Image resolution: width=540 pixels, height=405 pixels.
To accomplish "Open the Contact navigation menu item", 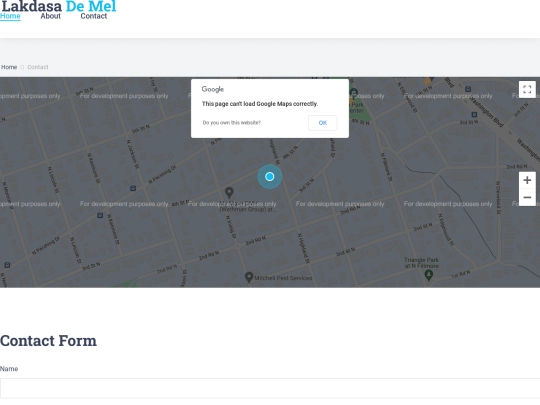I will tap(94, 16).
